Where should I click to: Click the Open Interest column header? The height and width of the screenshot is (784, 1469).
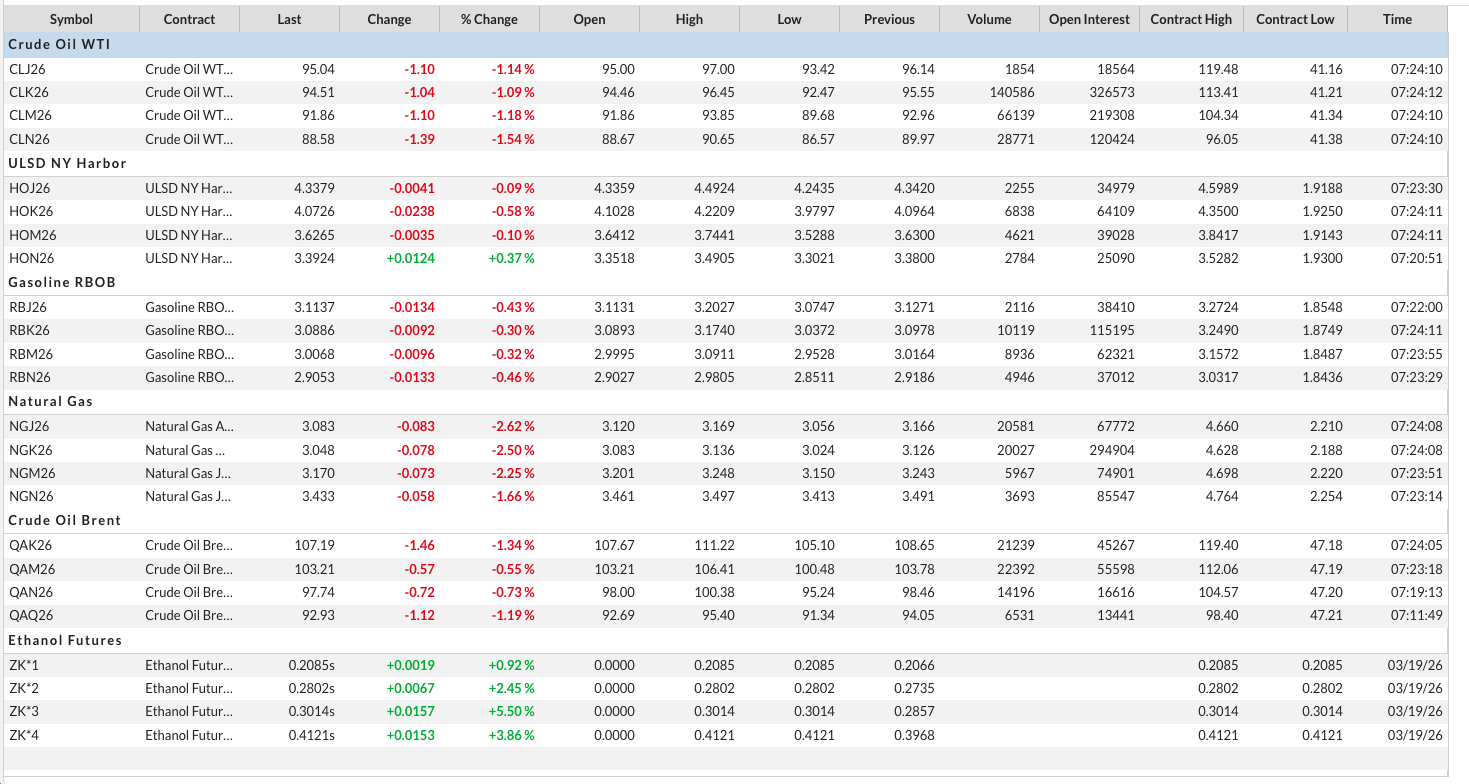(1089, 19)
